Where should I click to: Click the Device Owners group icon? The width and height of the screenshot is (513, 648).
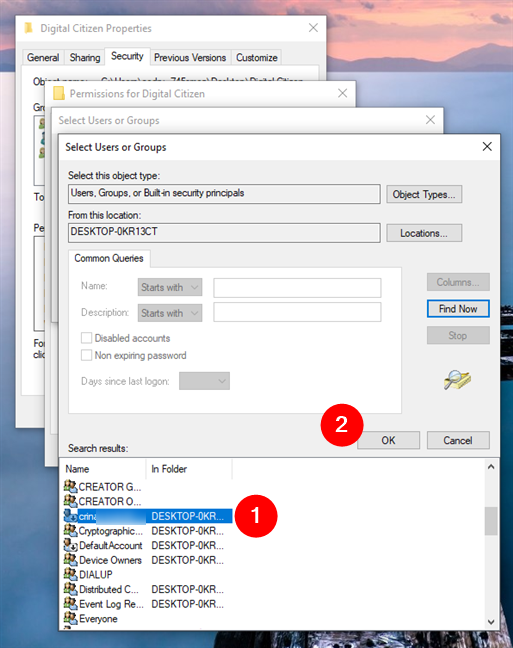tap(71, 560)
